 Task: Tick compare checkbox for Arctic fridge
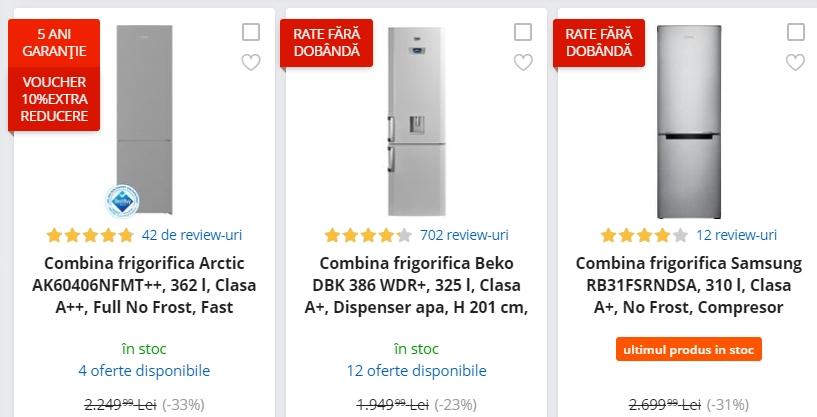point(251,32)
